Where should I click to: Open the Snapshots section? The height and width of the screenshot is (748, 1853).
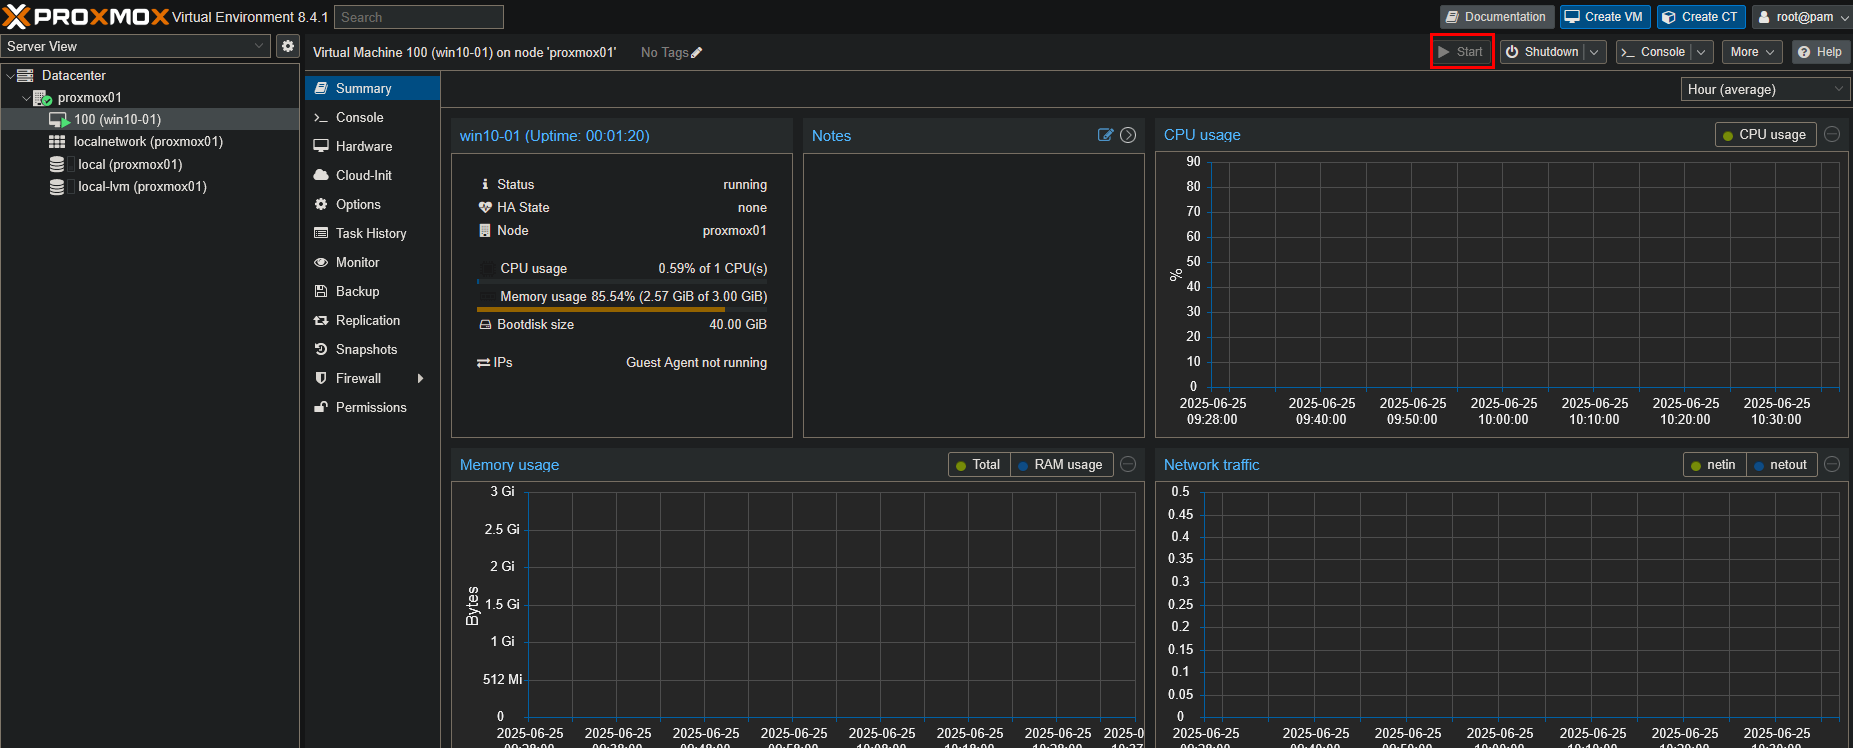click(x=366, y=350)
